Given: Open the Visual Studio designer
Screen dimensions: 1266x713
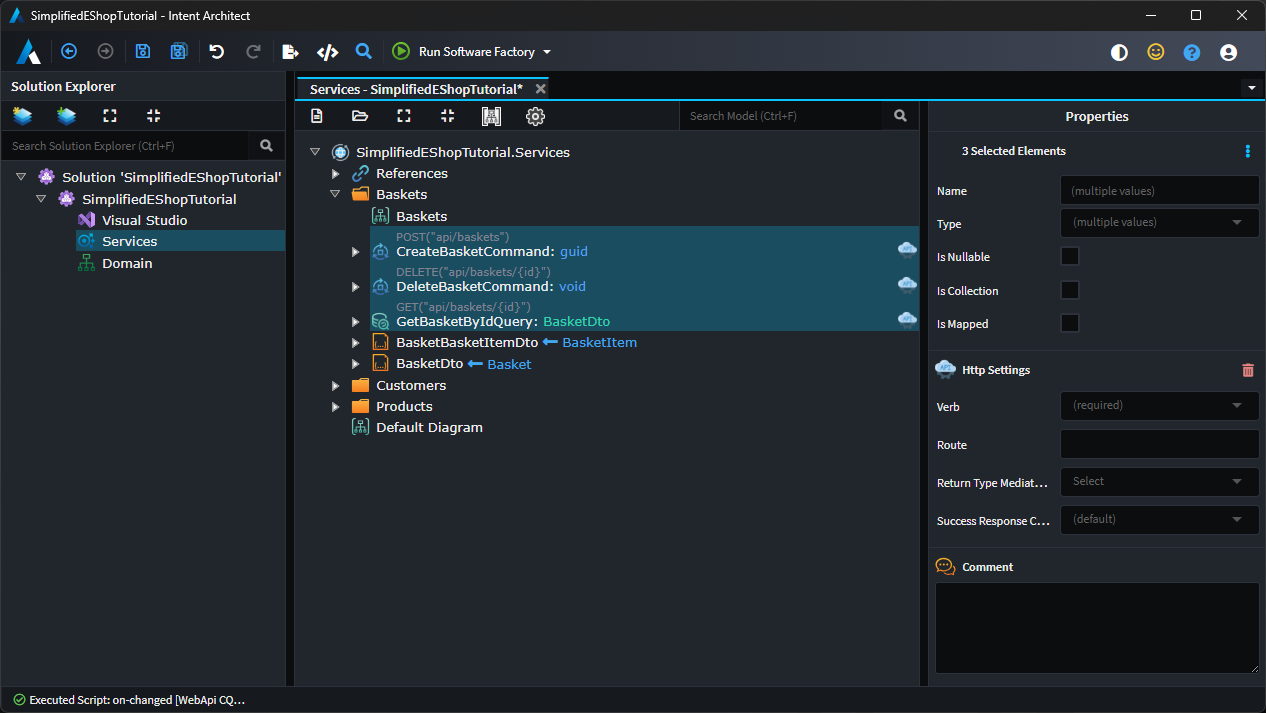Looking at the screenshot, I should tap(144, 220).
